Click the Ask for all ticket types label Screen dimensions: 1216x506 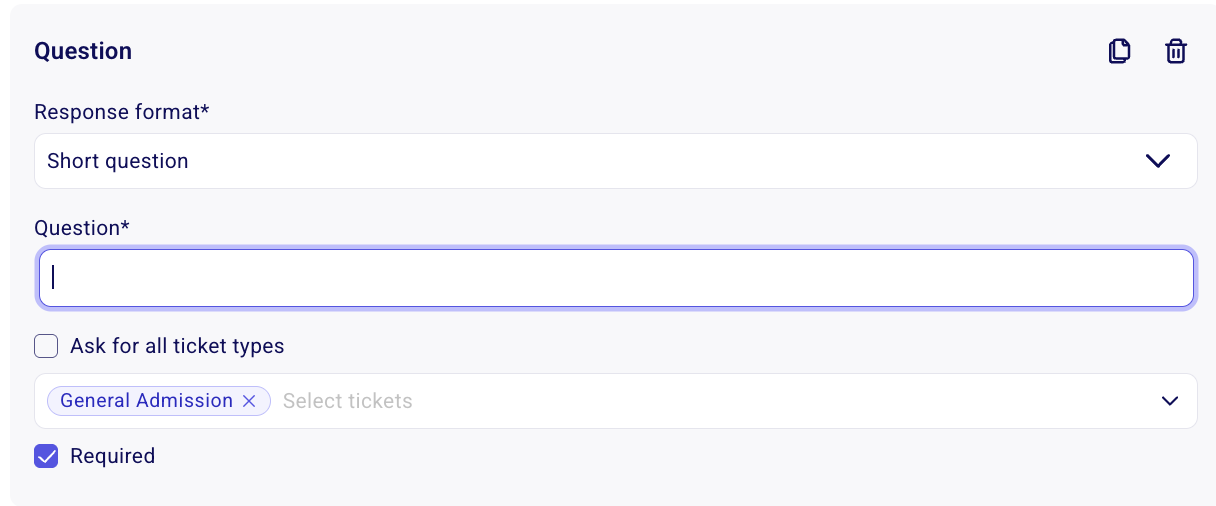click(177, 346)
